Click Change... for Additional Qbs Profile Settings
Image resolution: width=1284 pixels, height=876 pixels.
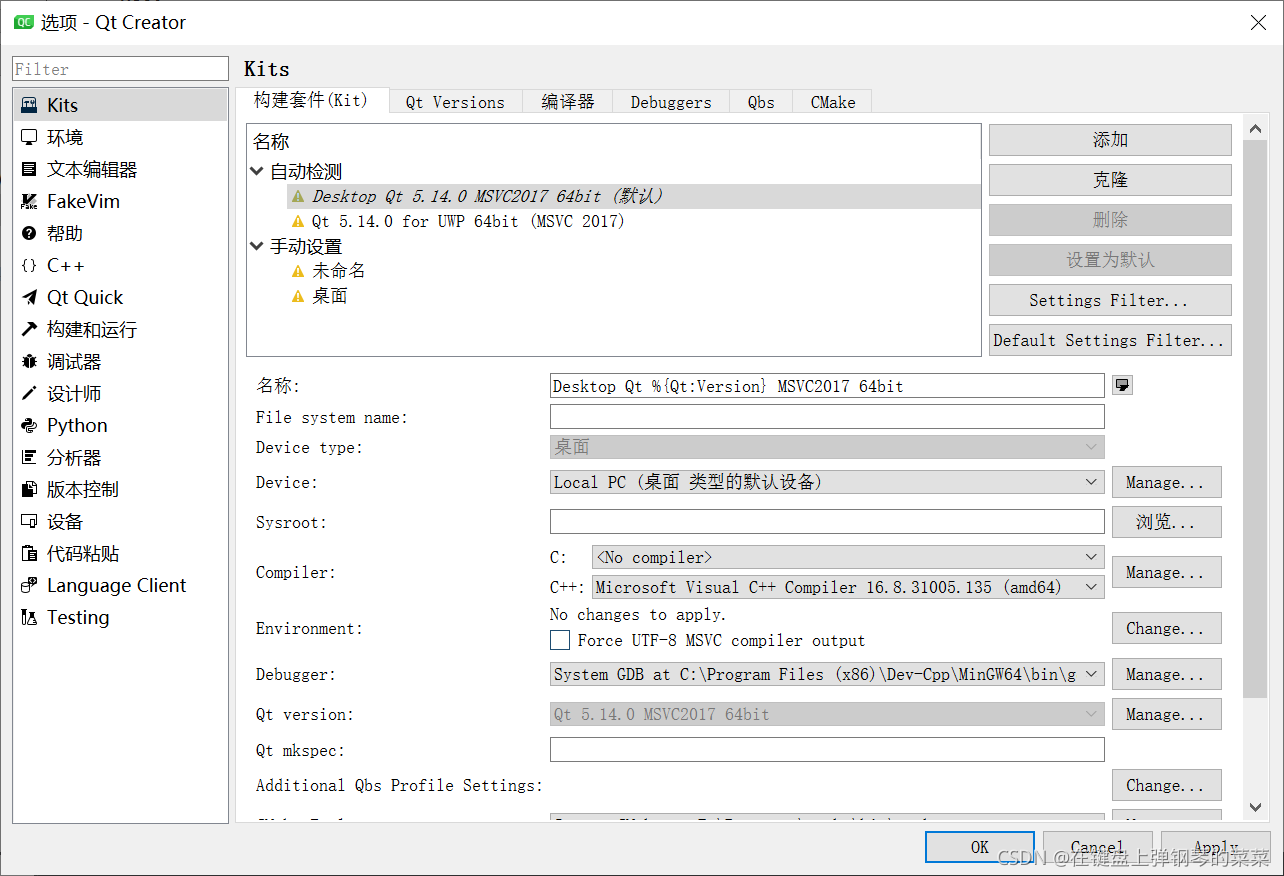pyautogui.click(x=1167, y=785)
